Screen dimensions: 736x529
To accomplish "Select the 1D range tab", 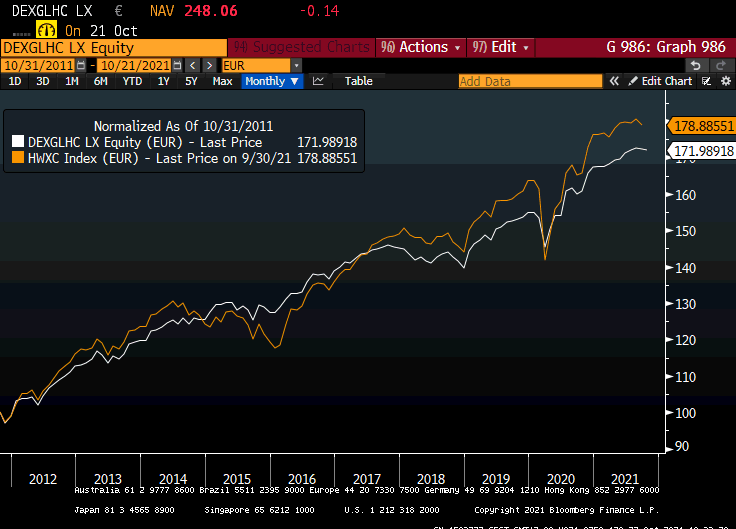I will click(x=15, y=81).
